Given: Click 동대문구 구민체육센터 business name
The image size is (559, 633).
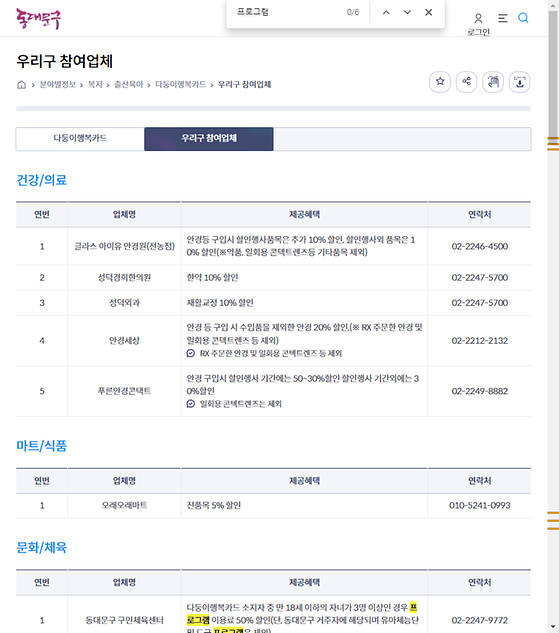Looking at the screenshot, I should (x=124, y=620).
